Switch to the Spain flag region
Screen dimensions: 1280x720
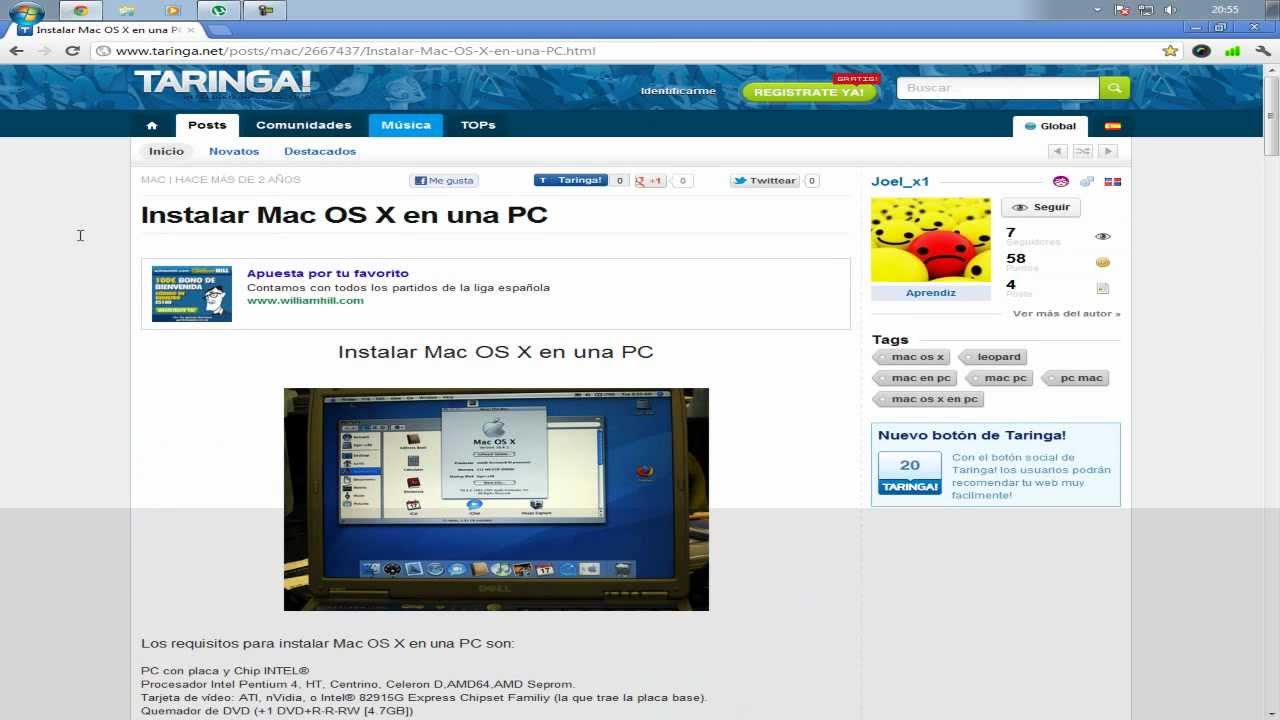click(1112, 126)
